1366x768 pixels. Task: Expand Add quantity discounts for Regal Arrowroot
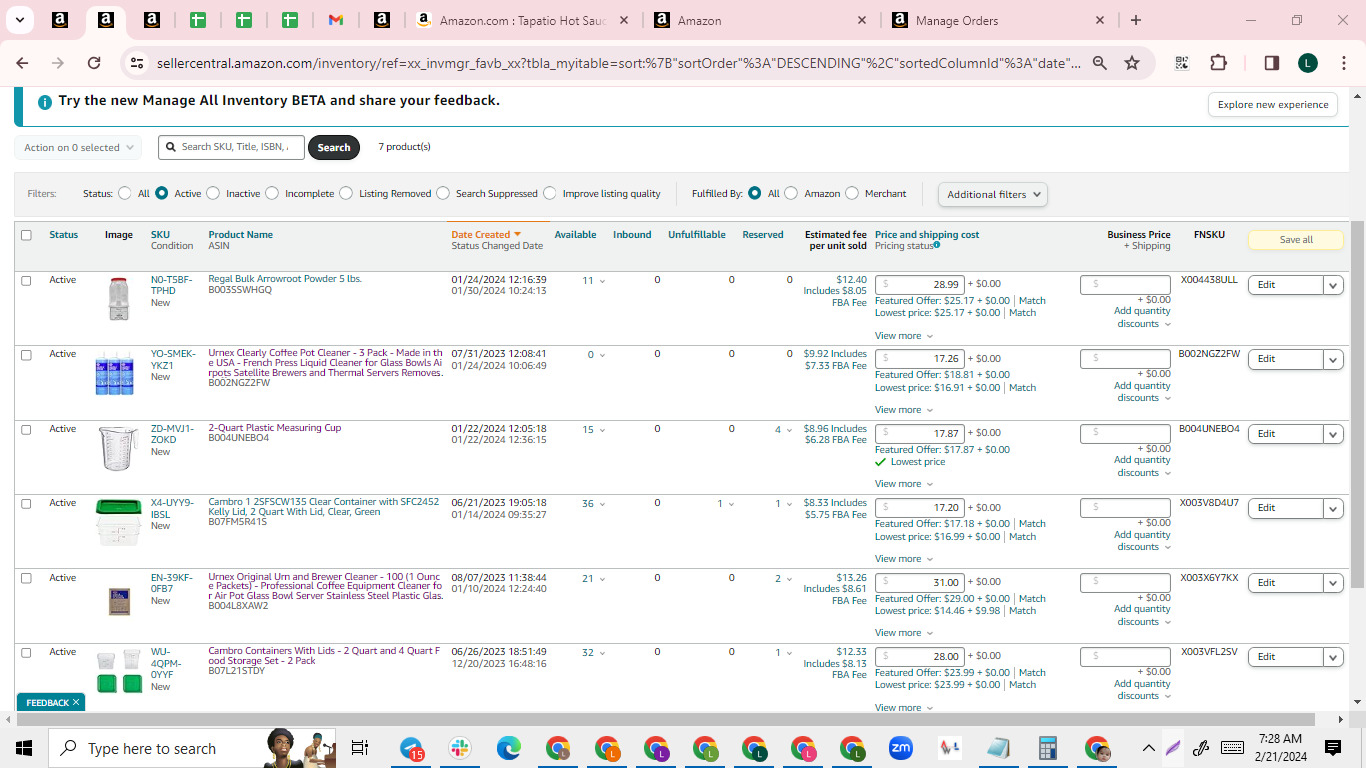[1142, 317]
